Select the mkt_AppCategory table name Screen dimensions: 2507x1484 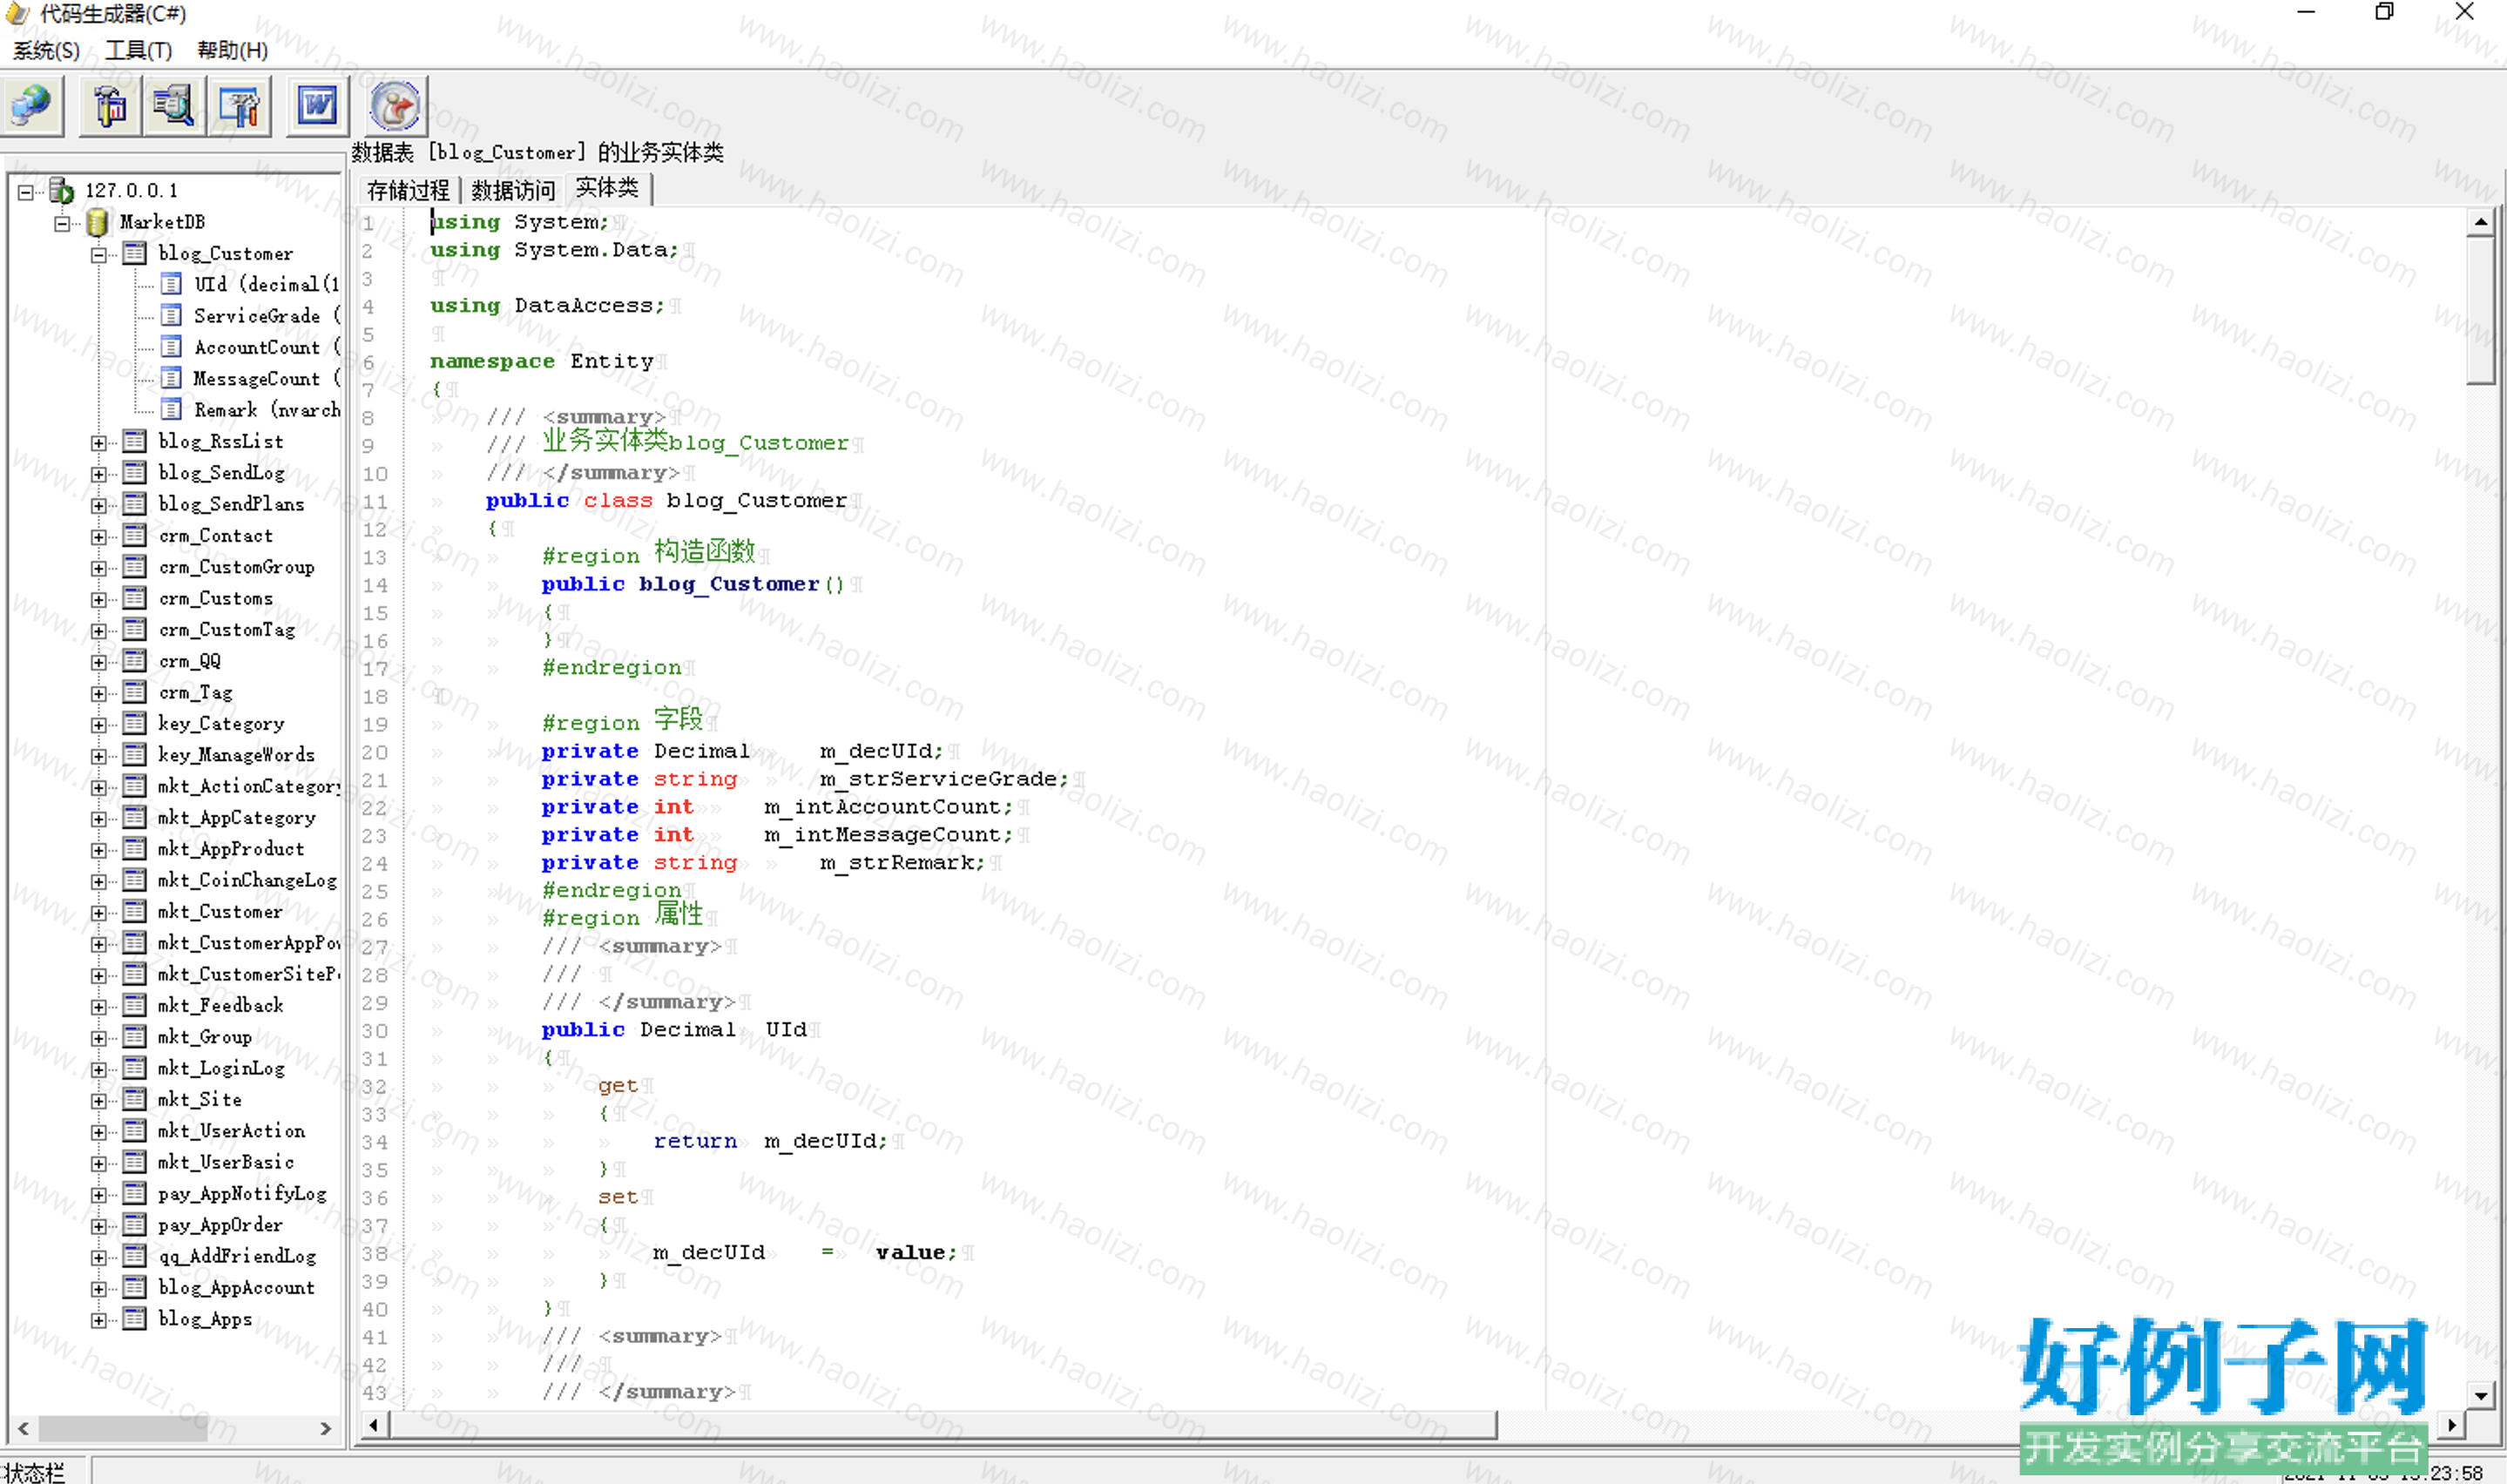(x=236, y=818)
